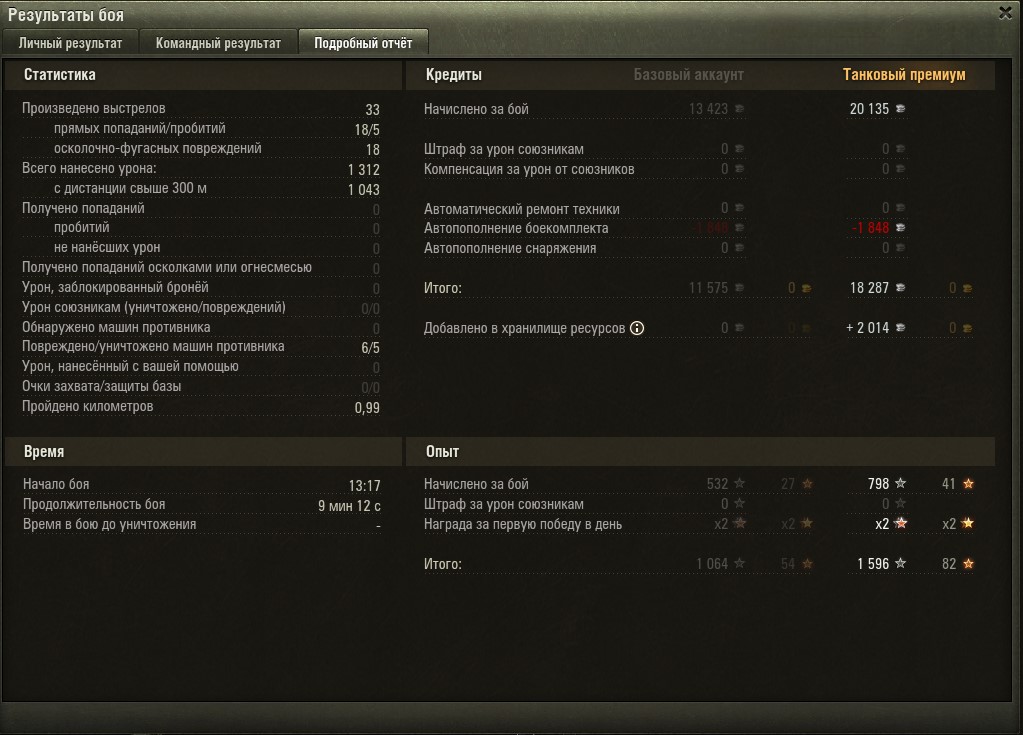
Task: Click the x2 first-victory star in the premium column
Action: [x=900, y=523]
